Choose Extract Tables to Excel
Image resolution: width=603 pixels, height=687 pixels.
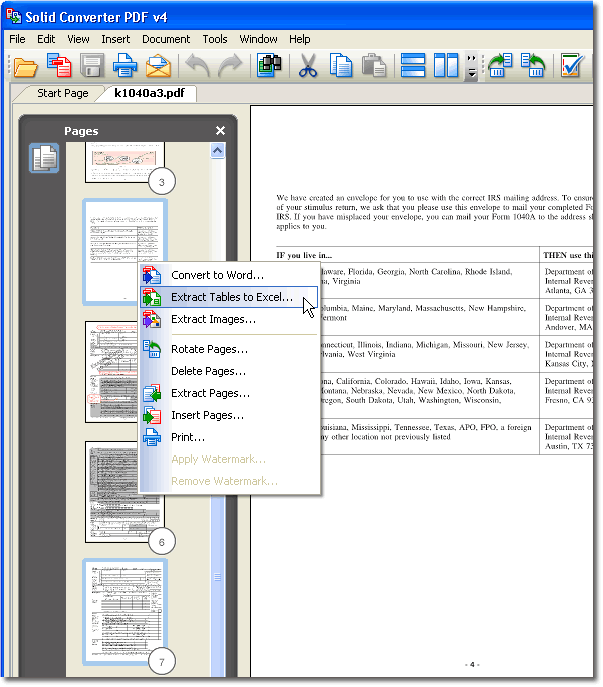tap(231, 297)
